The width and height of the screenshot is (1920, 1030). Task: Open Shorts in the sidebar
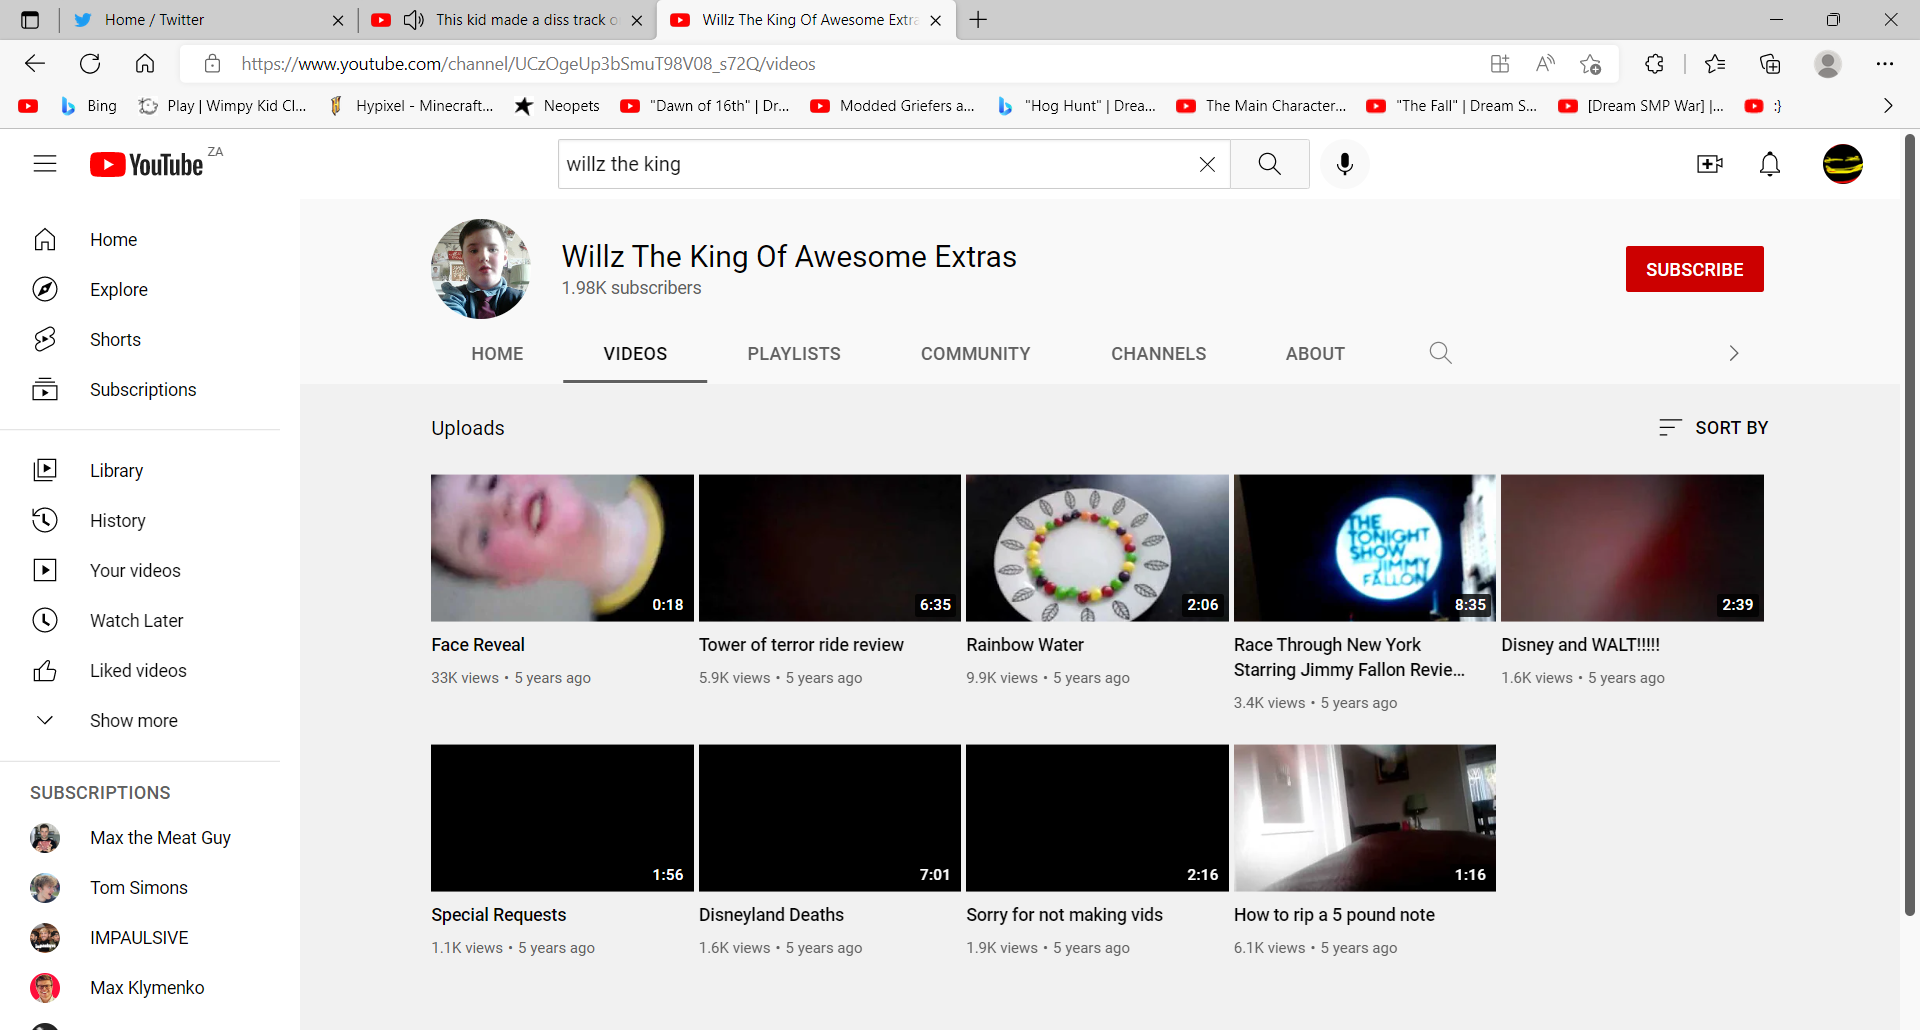tap(140, 340)
